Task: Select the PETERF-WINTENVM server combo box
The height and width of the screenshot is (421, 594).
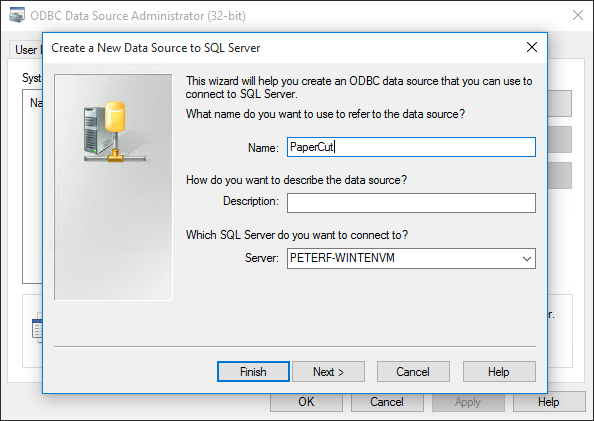Action: pyautogui.click(x=411, y=258)
